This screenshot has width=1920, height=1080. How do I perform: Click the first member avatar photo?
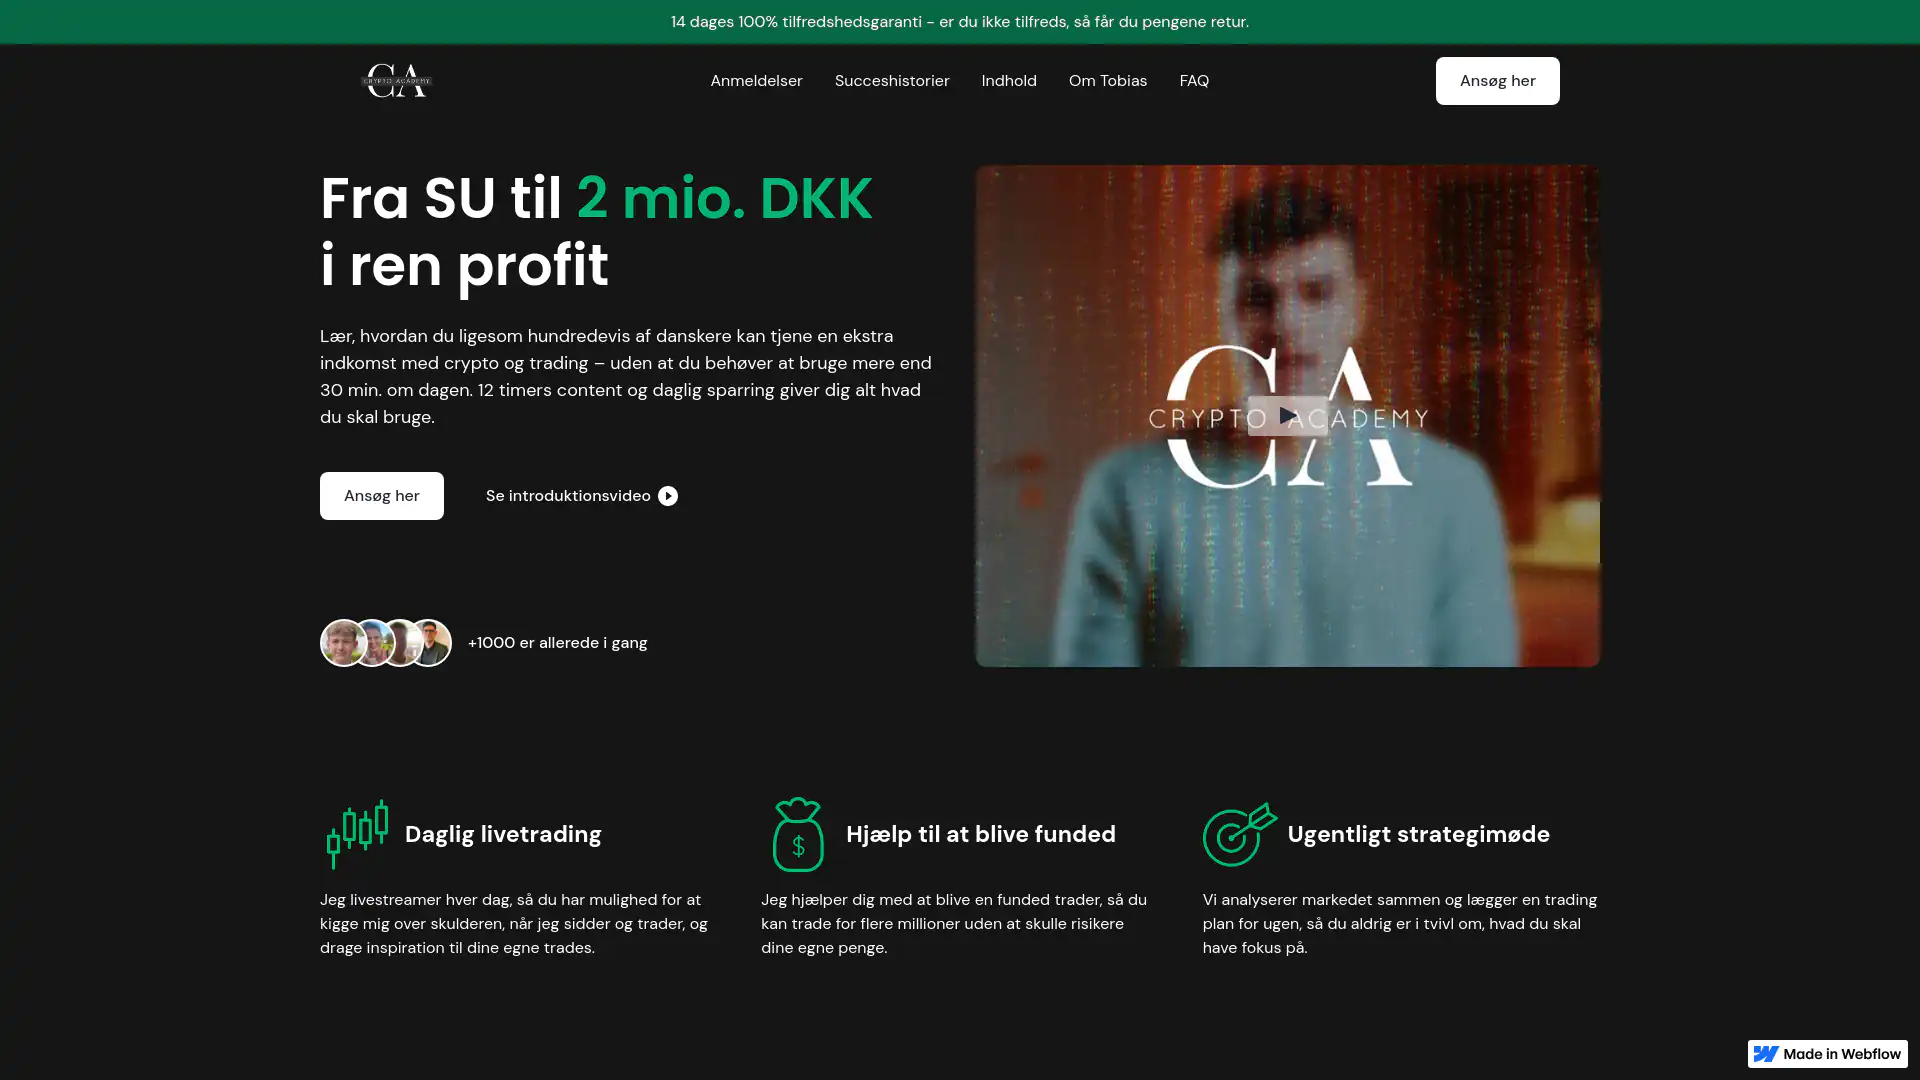click(x=341, y=643)
